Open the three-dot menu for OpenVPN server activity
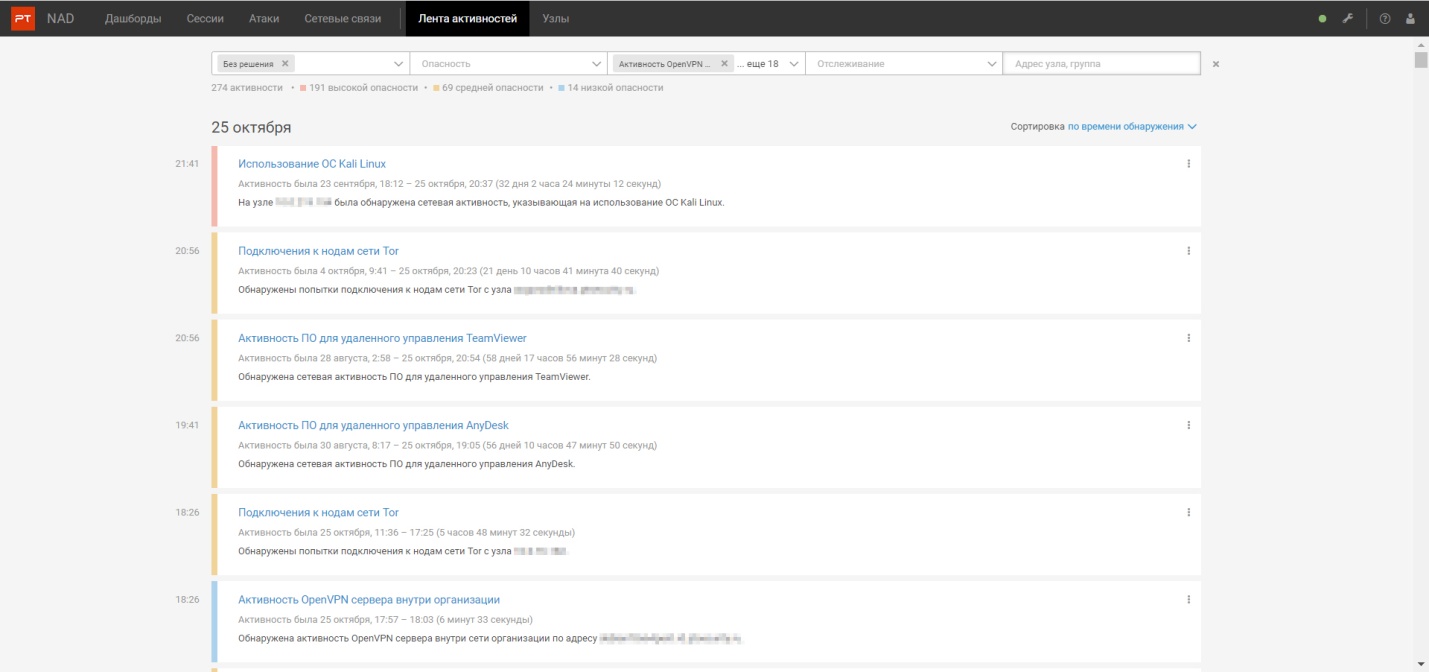Screen dimensions: 1429x672 click(x=1188, y=600)
